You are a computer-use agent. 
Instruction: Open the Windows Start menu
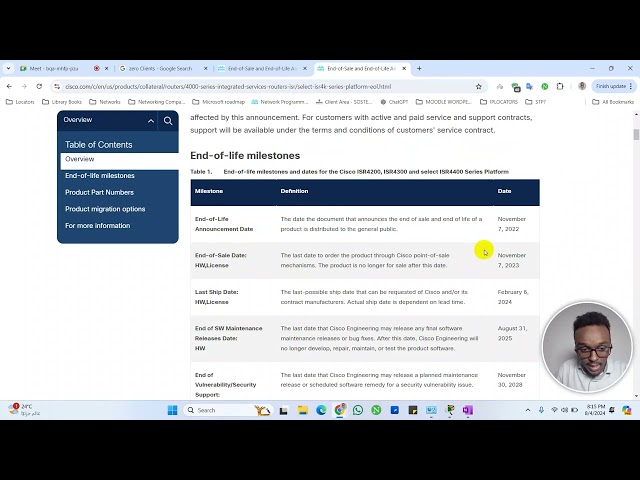173,410
